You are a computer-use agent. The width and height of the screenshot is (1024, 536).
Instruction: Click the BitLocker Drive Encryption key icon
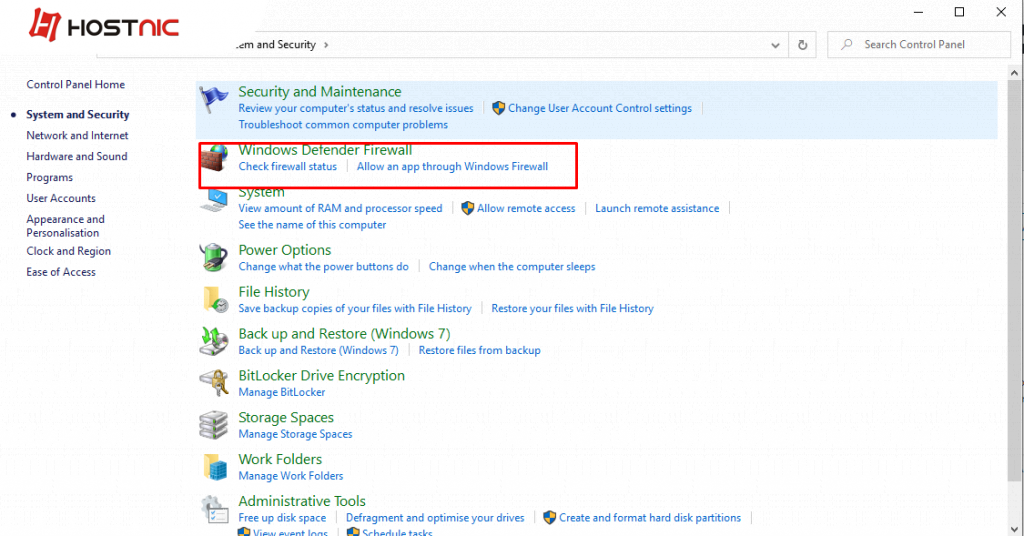[214, 383]
